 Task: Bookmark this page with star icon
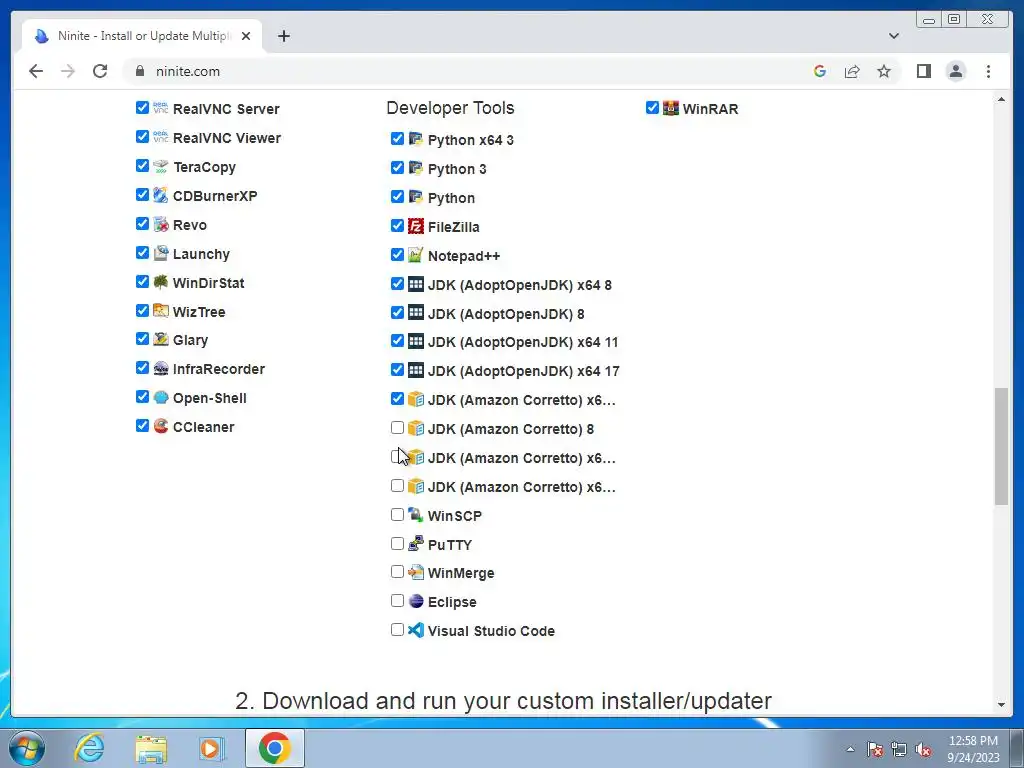(x=884, y=71)
